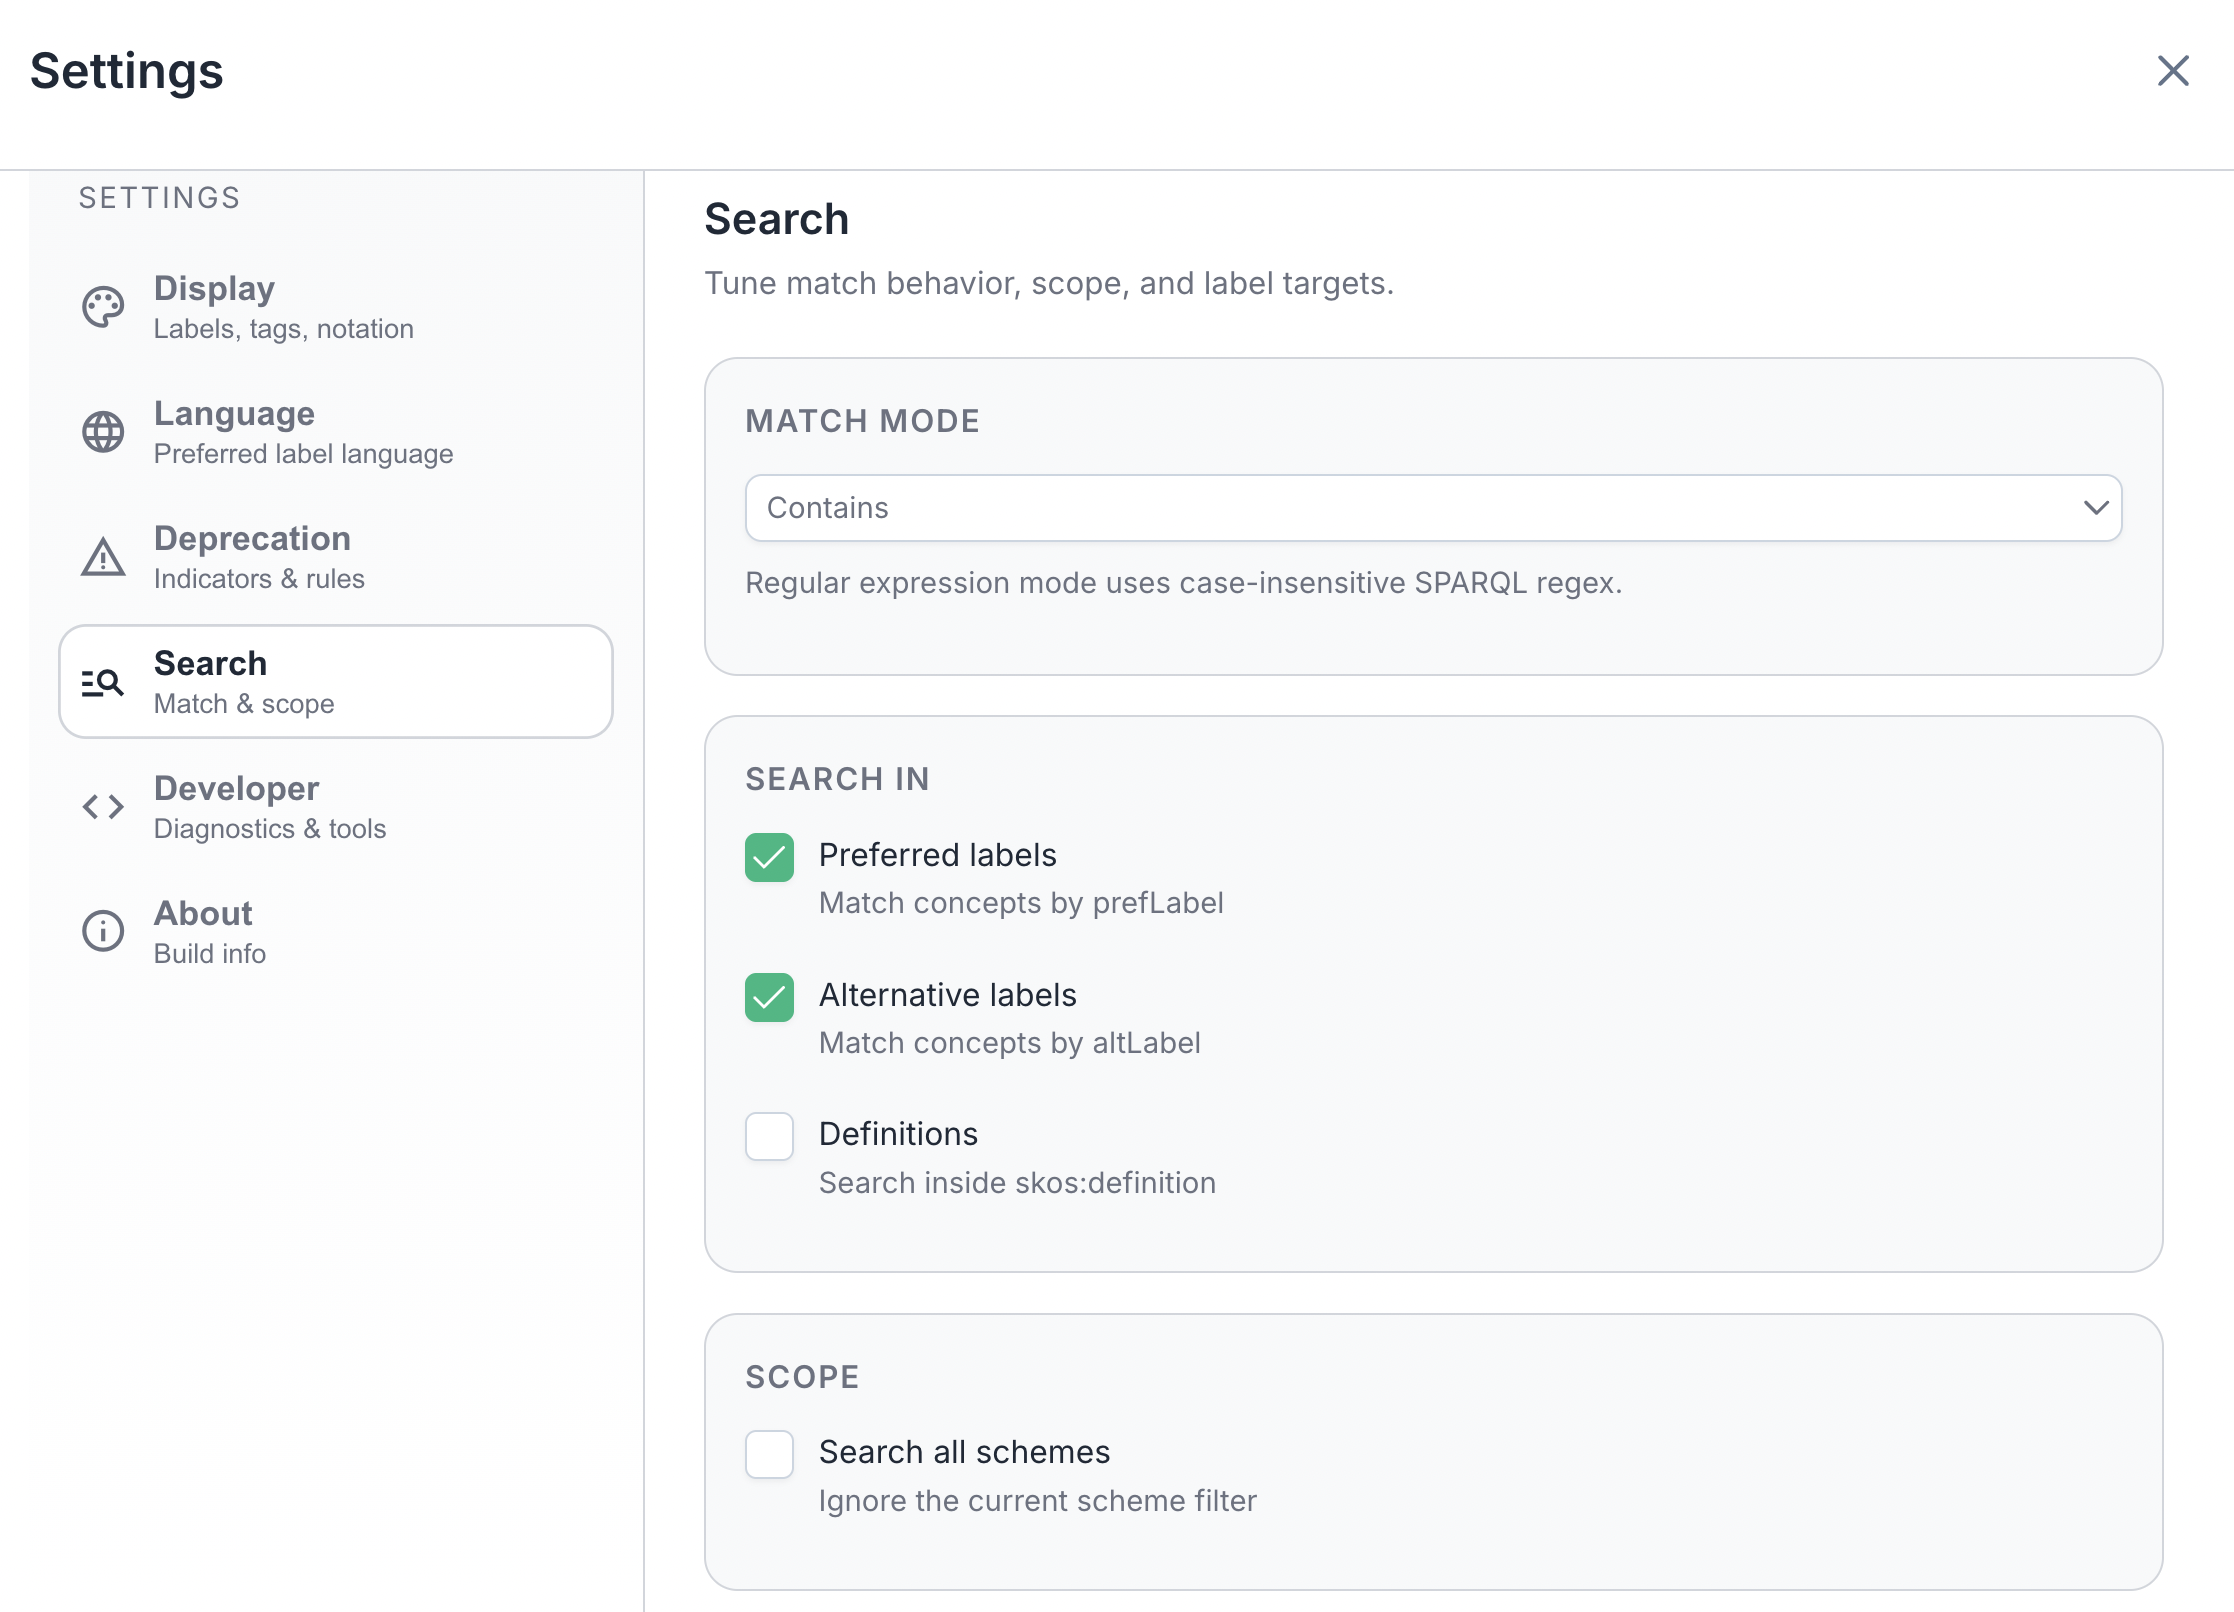Viewport: 2234px width, 1612px height.
Task: Select the Developer code brackets icon
Action: (x=101, y=806)
